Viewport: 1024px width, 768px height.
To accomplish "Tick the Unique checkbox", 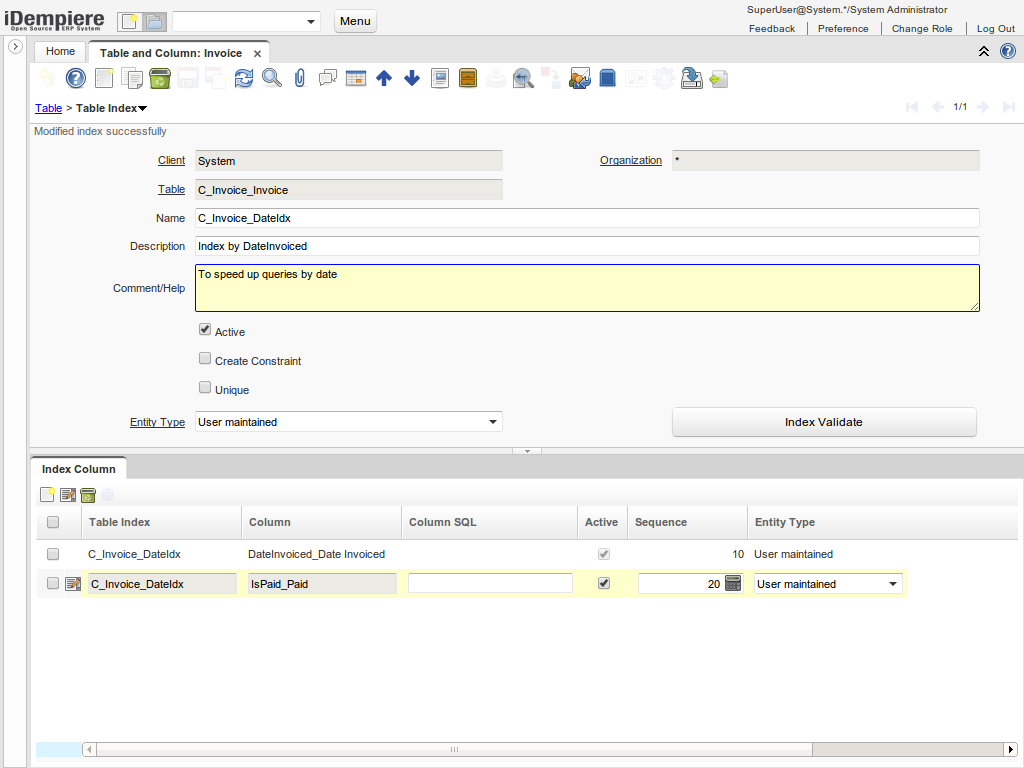I will coord(205,387).
